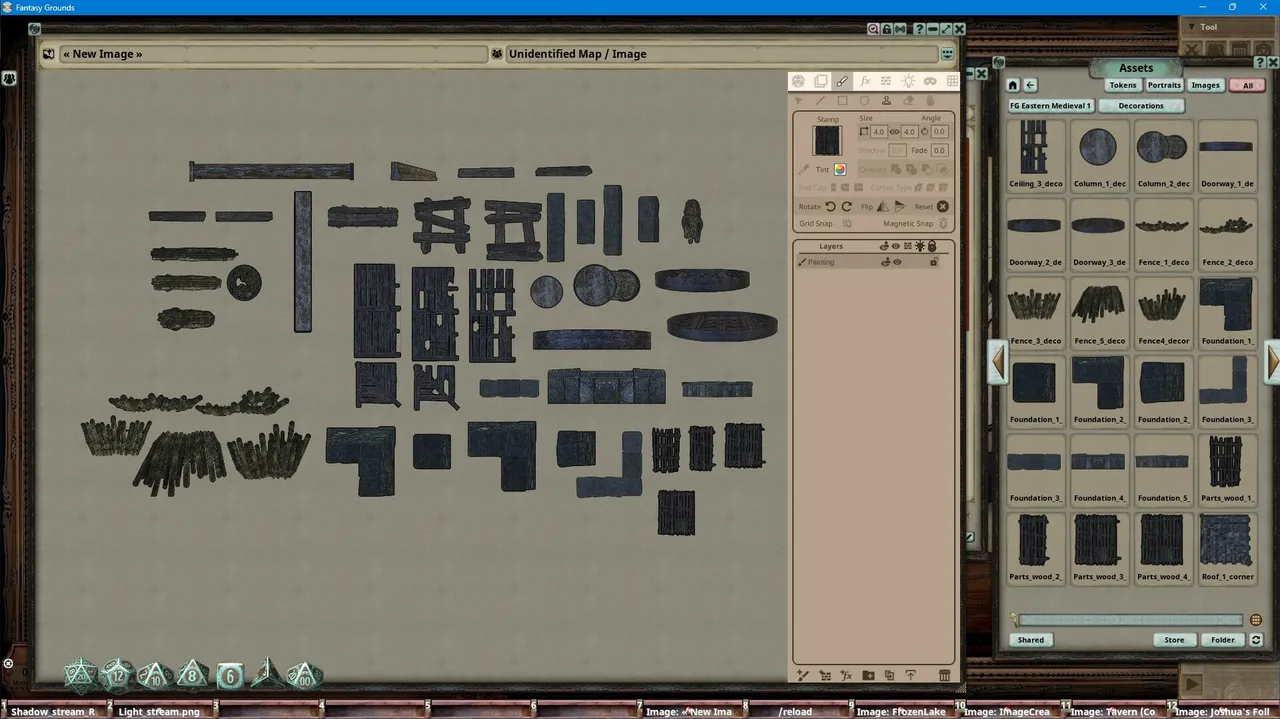Flip the stamp vertically

pyautogui.click(x=900, y=206)
